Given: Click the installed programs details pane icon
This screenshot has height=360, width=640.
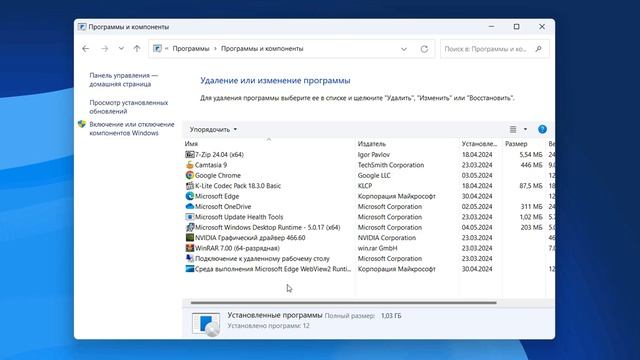Looking at the screenshot, I should click(206, 323).
